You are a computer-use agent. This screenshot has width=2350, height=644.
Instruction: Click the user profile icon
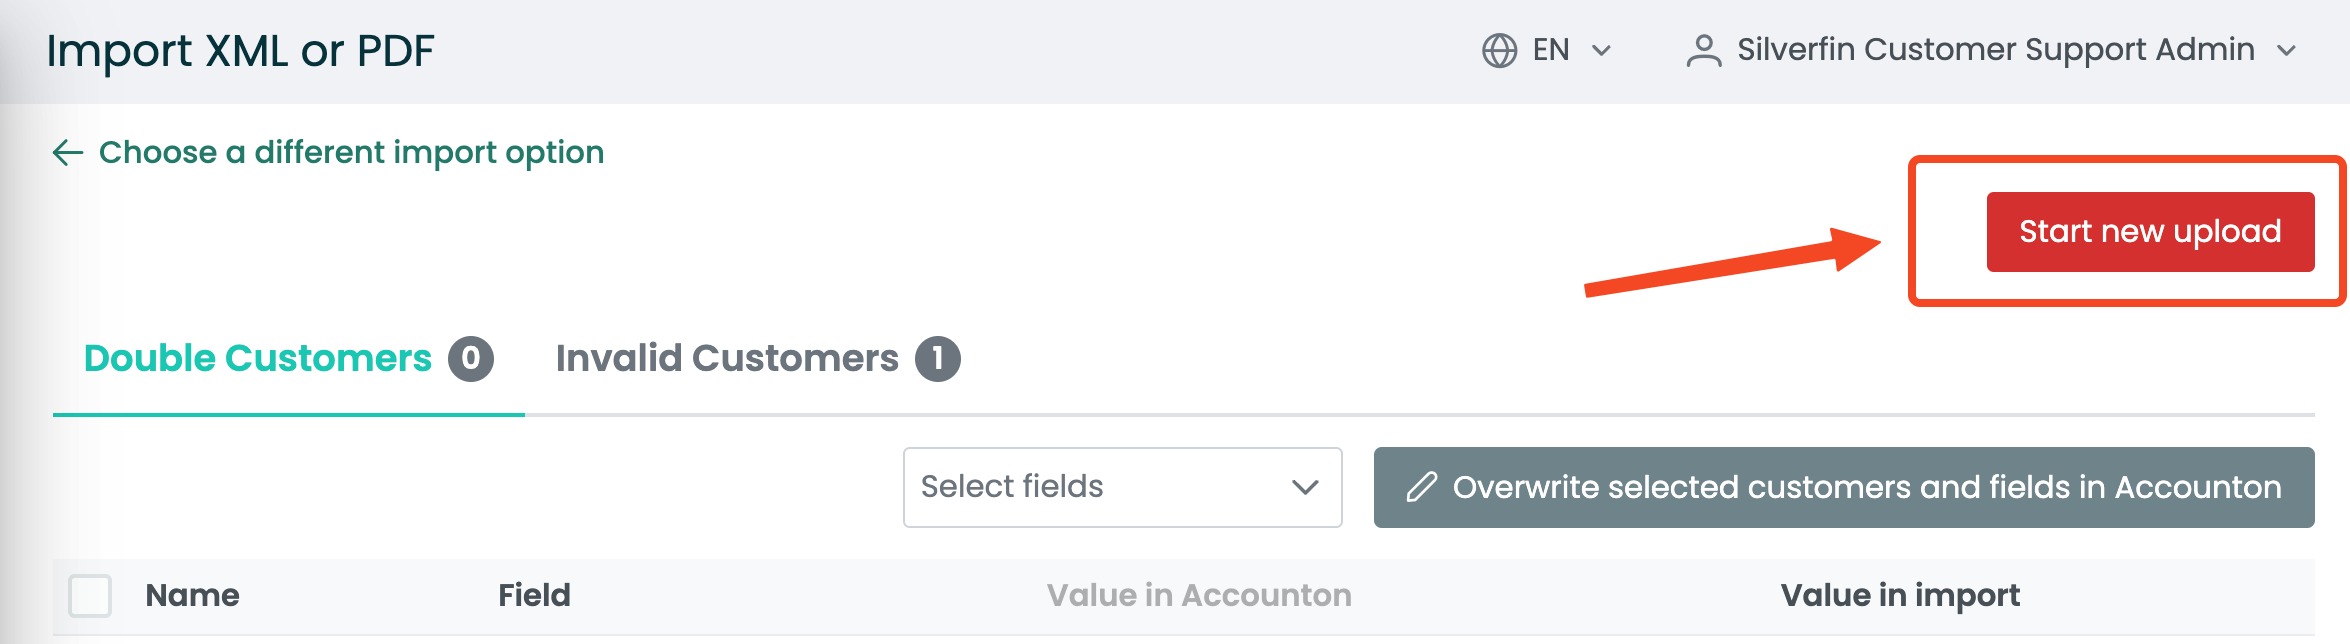click(x=1704, y=50)
